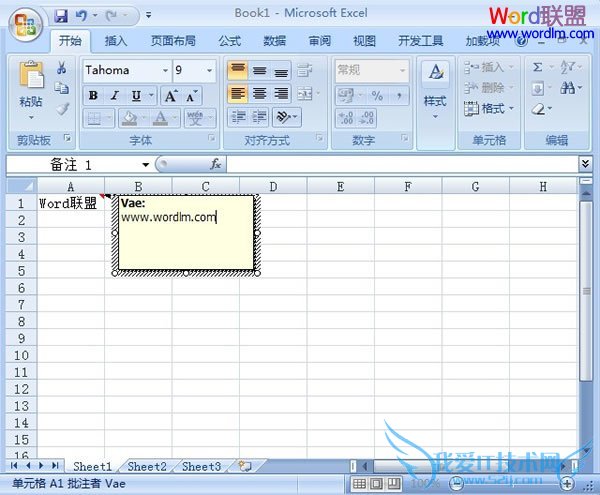The image size is (600, 495).
Task: Switch to Normal view in status bar
Action: (x=359, y=484)
